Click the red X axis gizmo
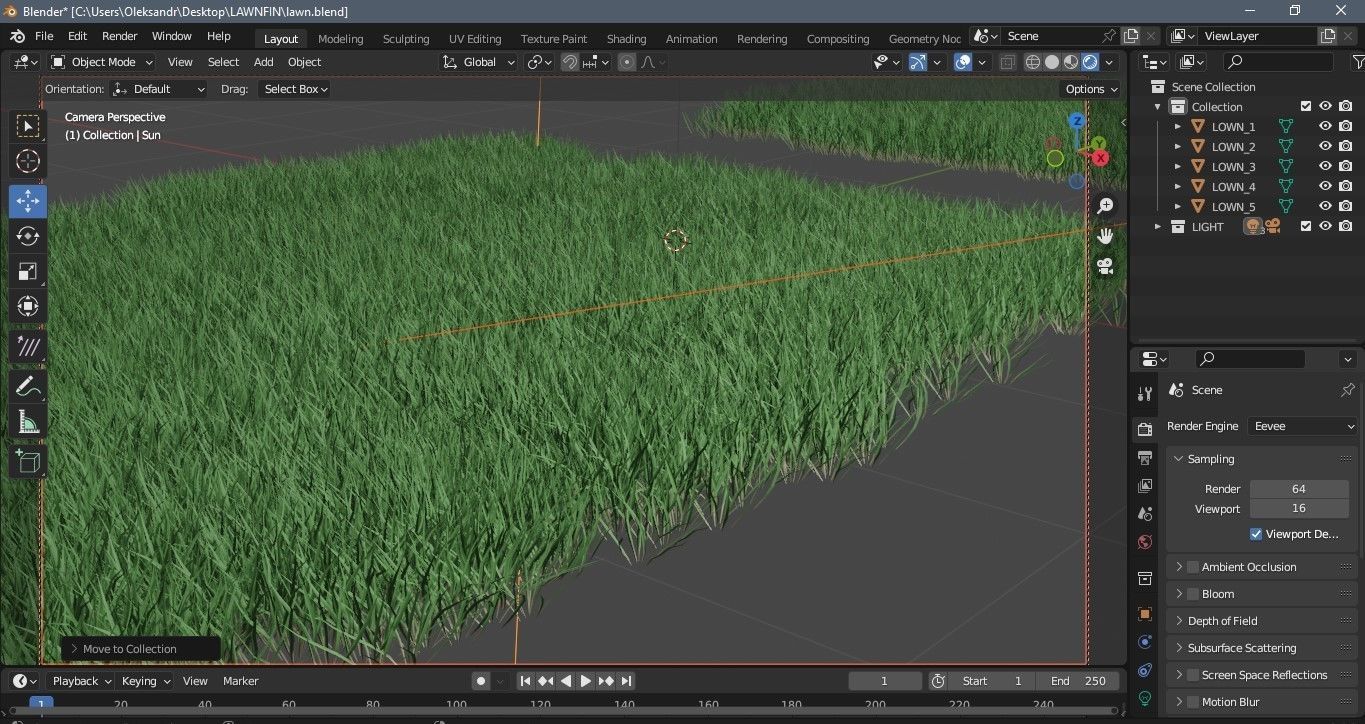 1101,158
